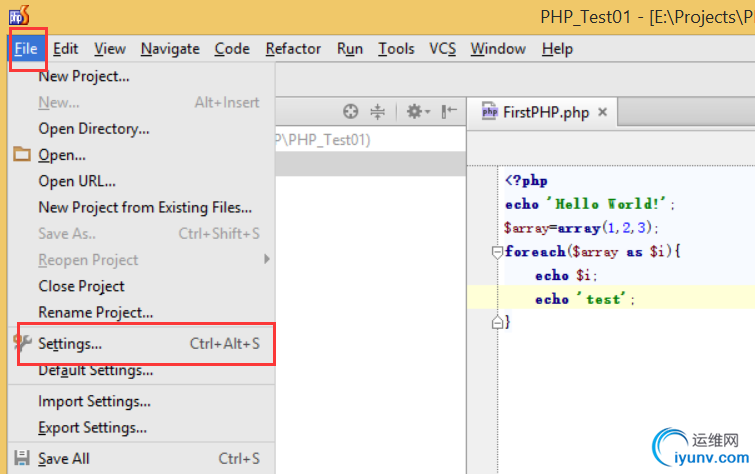Open the Code menu
This screenshot has height=474, width=755.
click(232, 49)
